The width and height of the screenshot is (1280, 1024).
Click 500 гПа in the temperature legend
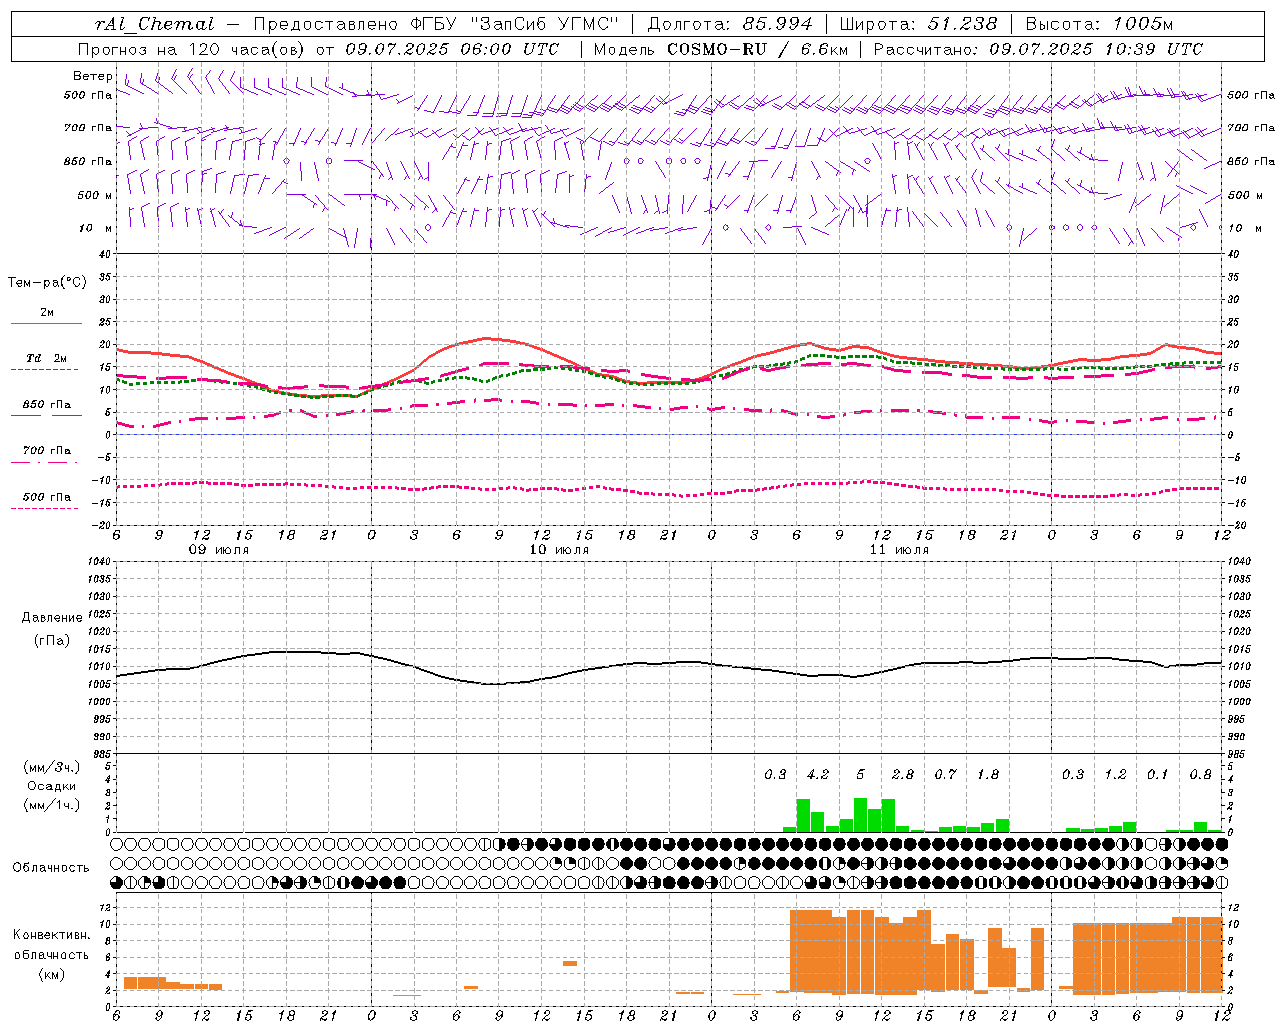click(x=47, y=497)
